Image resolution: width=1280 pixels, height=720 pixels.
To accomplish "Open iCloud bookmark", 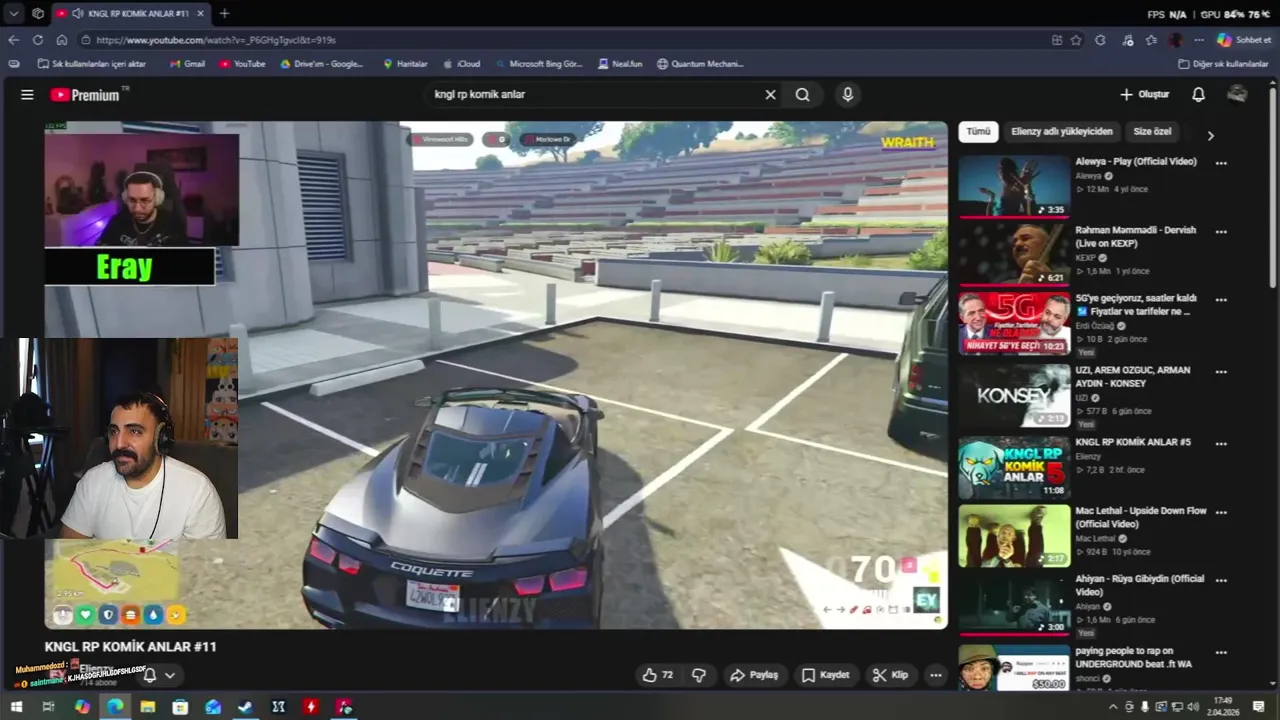I will pyautogui.click(x=461, y=64).
